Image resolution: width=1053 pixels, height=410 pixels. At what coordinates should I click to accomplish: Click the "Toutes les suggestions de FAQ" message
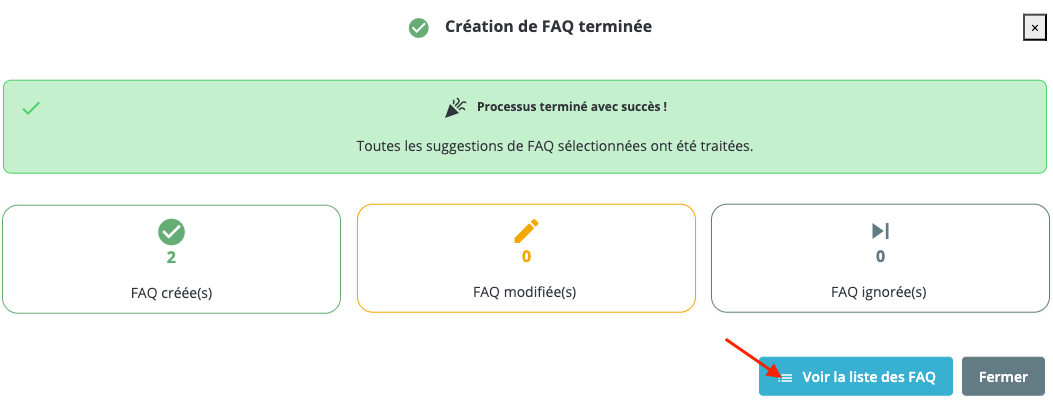coord(554,146)
